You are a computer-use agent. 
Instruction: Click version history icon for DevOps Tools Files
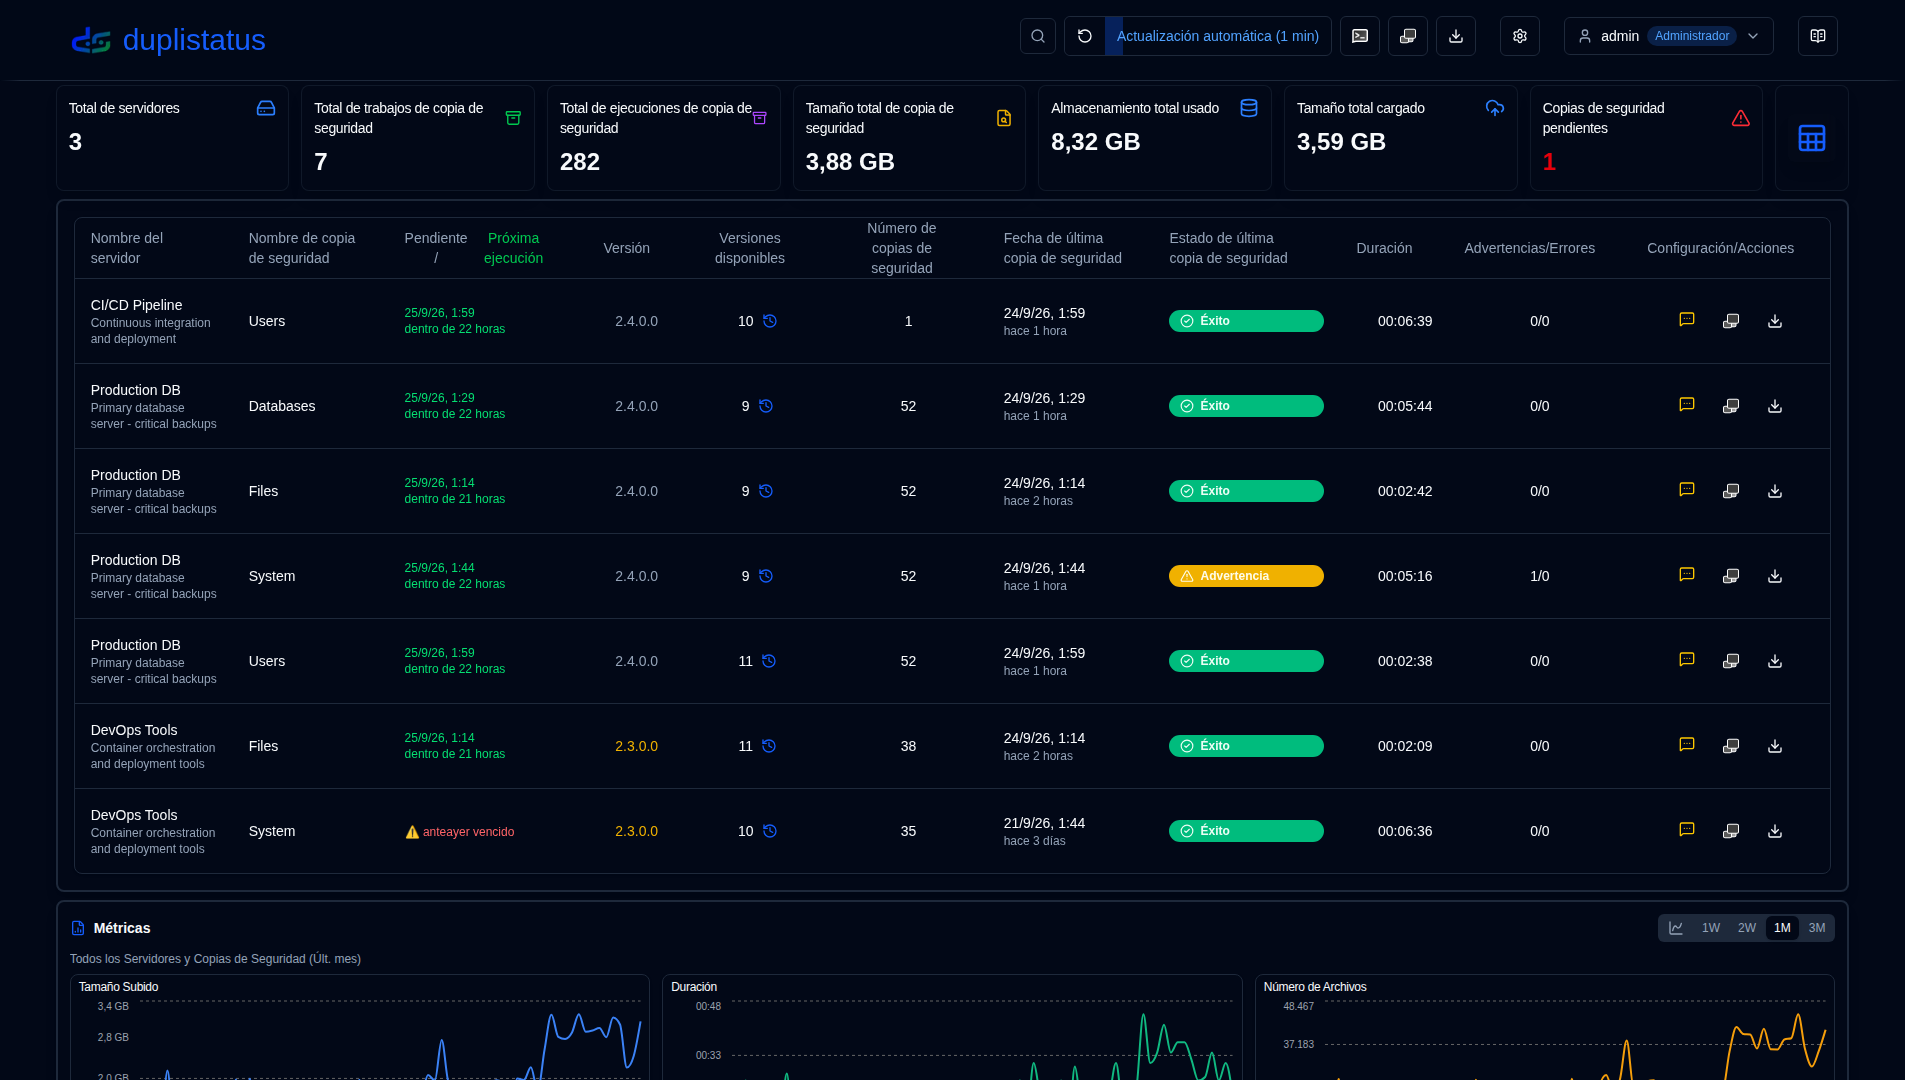pos(769,746)
